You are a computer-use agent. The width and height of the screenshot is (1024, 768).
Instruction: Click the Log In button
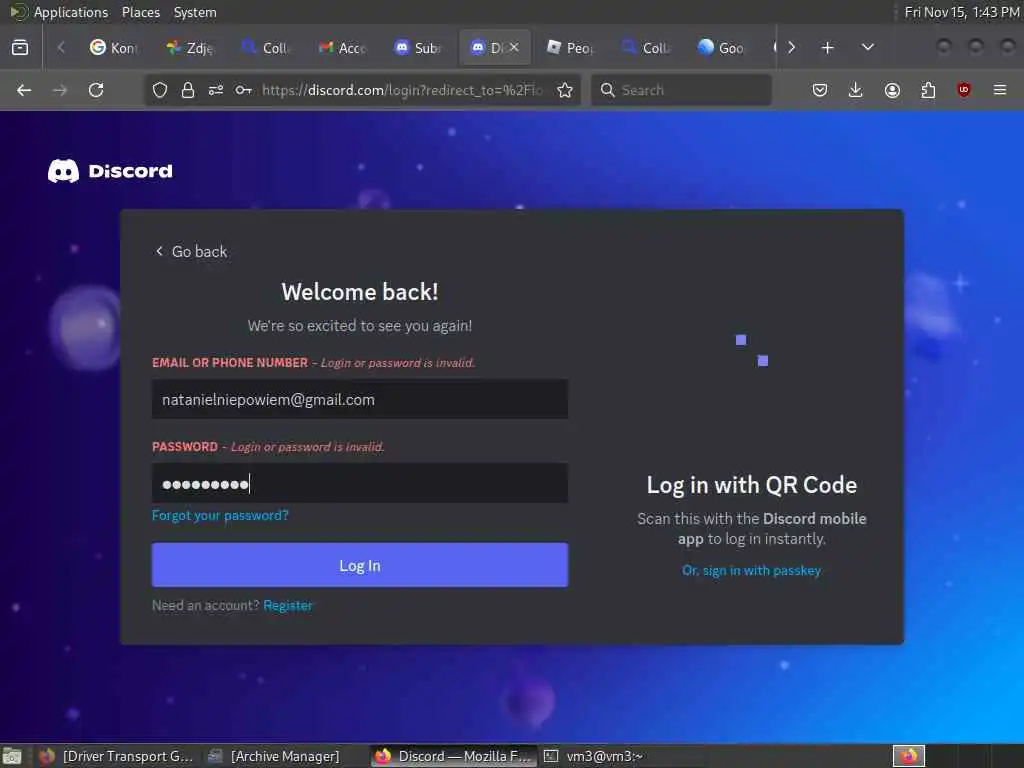pos(360,565)
